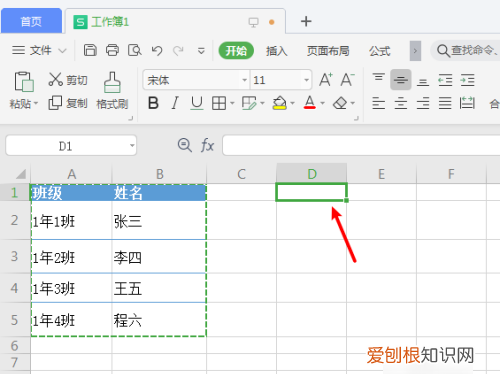Align text right
Screen dimensions: 500x374
tap(423, 103)
